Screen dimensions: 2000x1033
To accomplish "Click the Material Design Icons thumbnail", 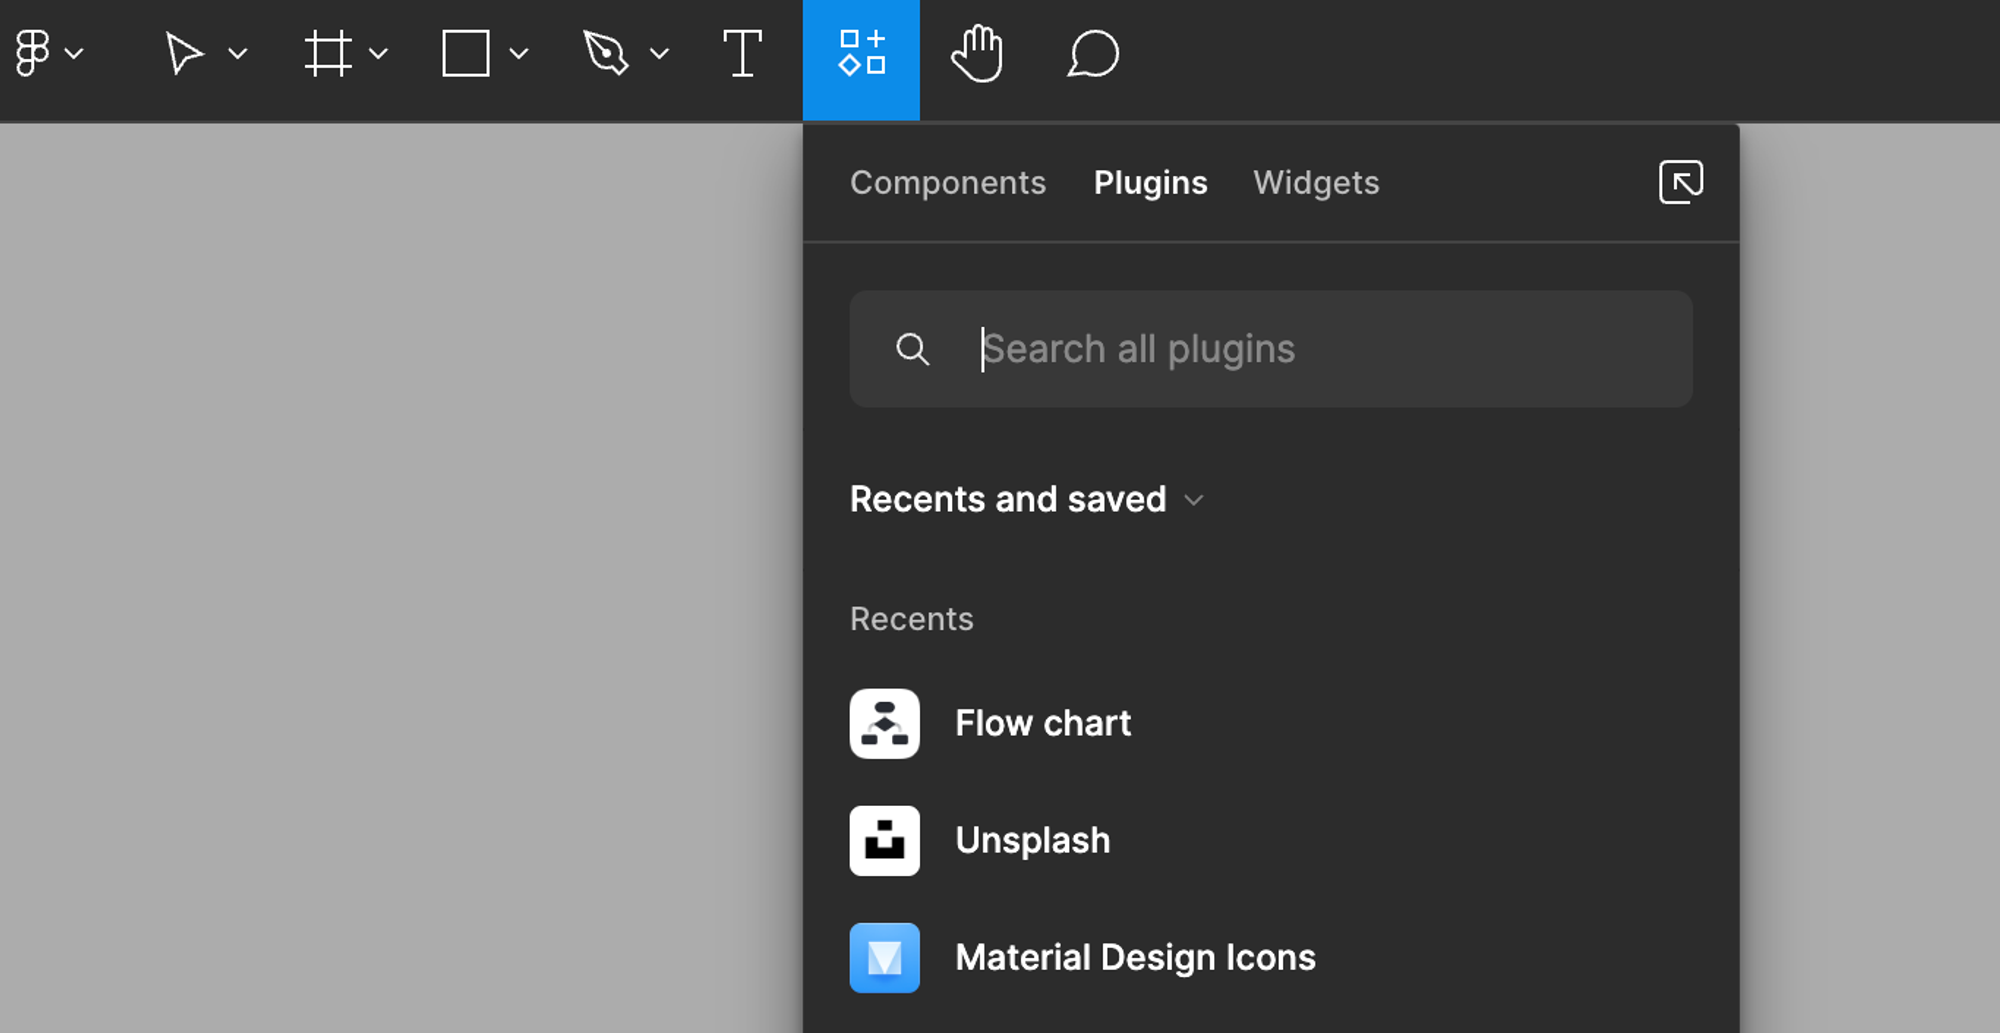I will click(885, 957).
